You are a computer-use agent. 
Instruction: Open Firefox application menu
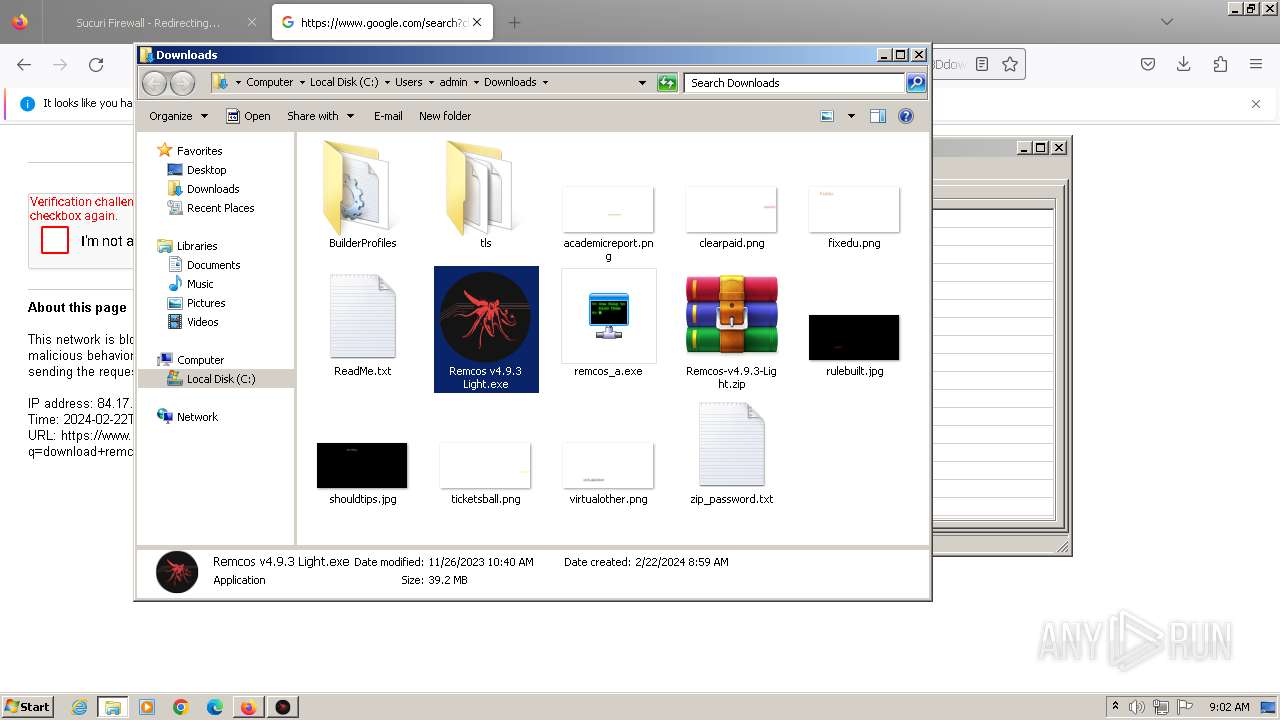tap(1256, 64)
